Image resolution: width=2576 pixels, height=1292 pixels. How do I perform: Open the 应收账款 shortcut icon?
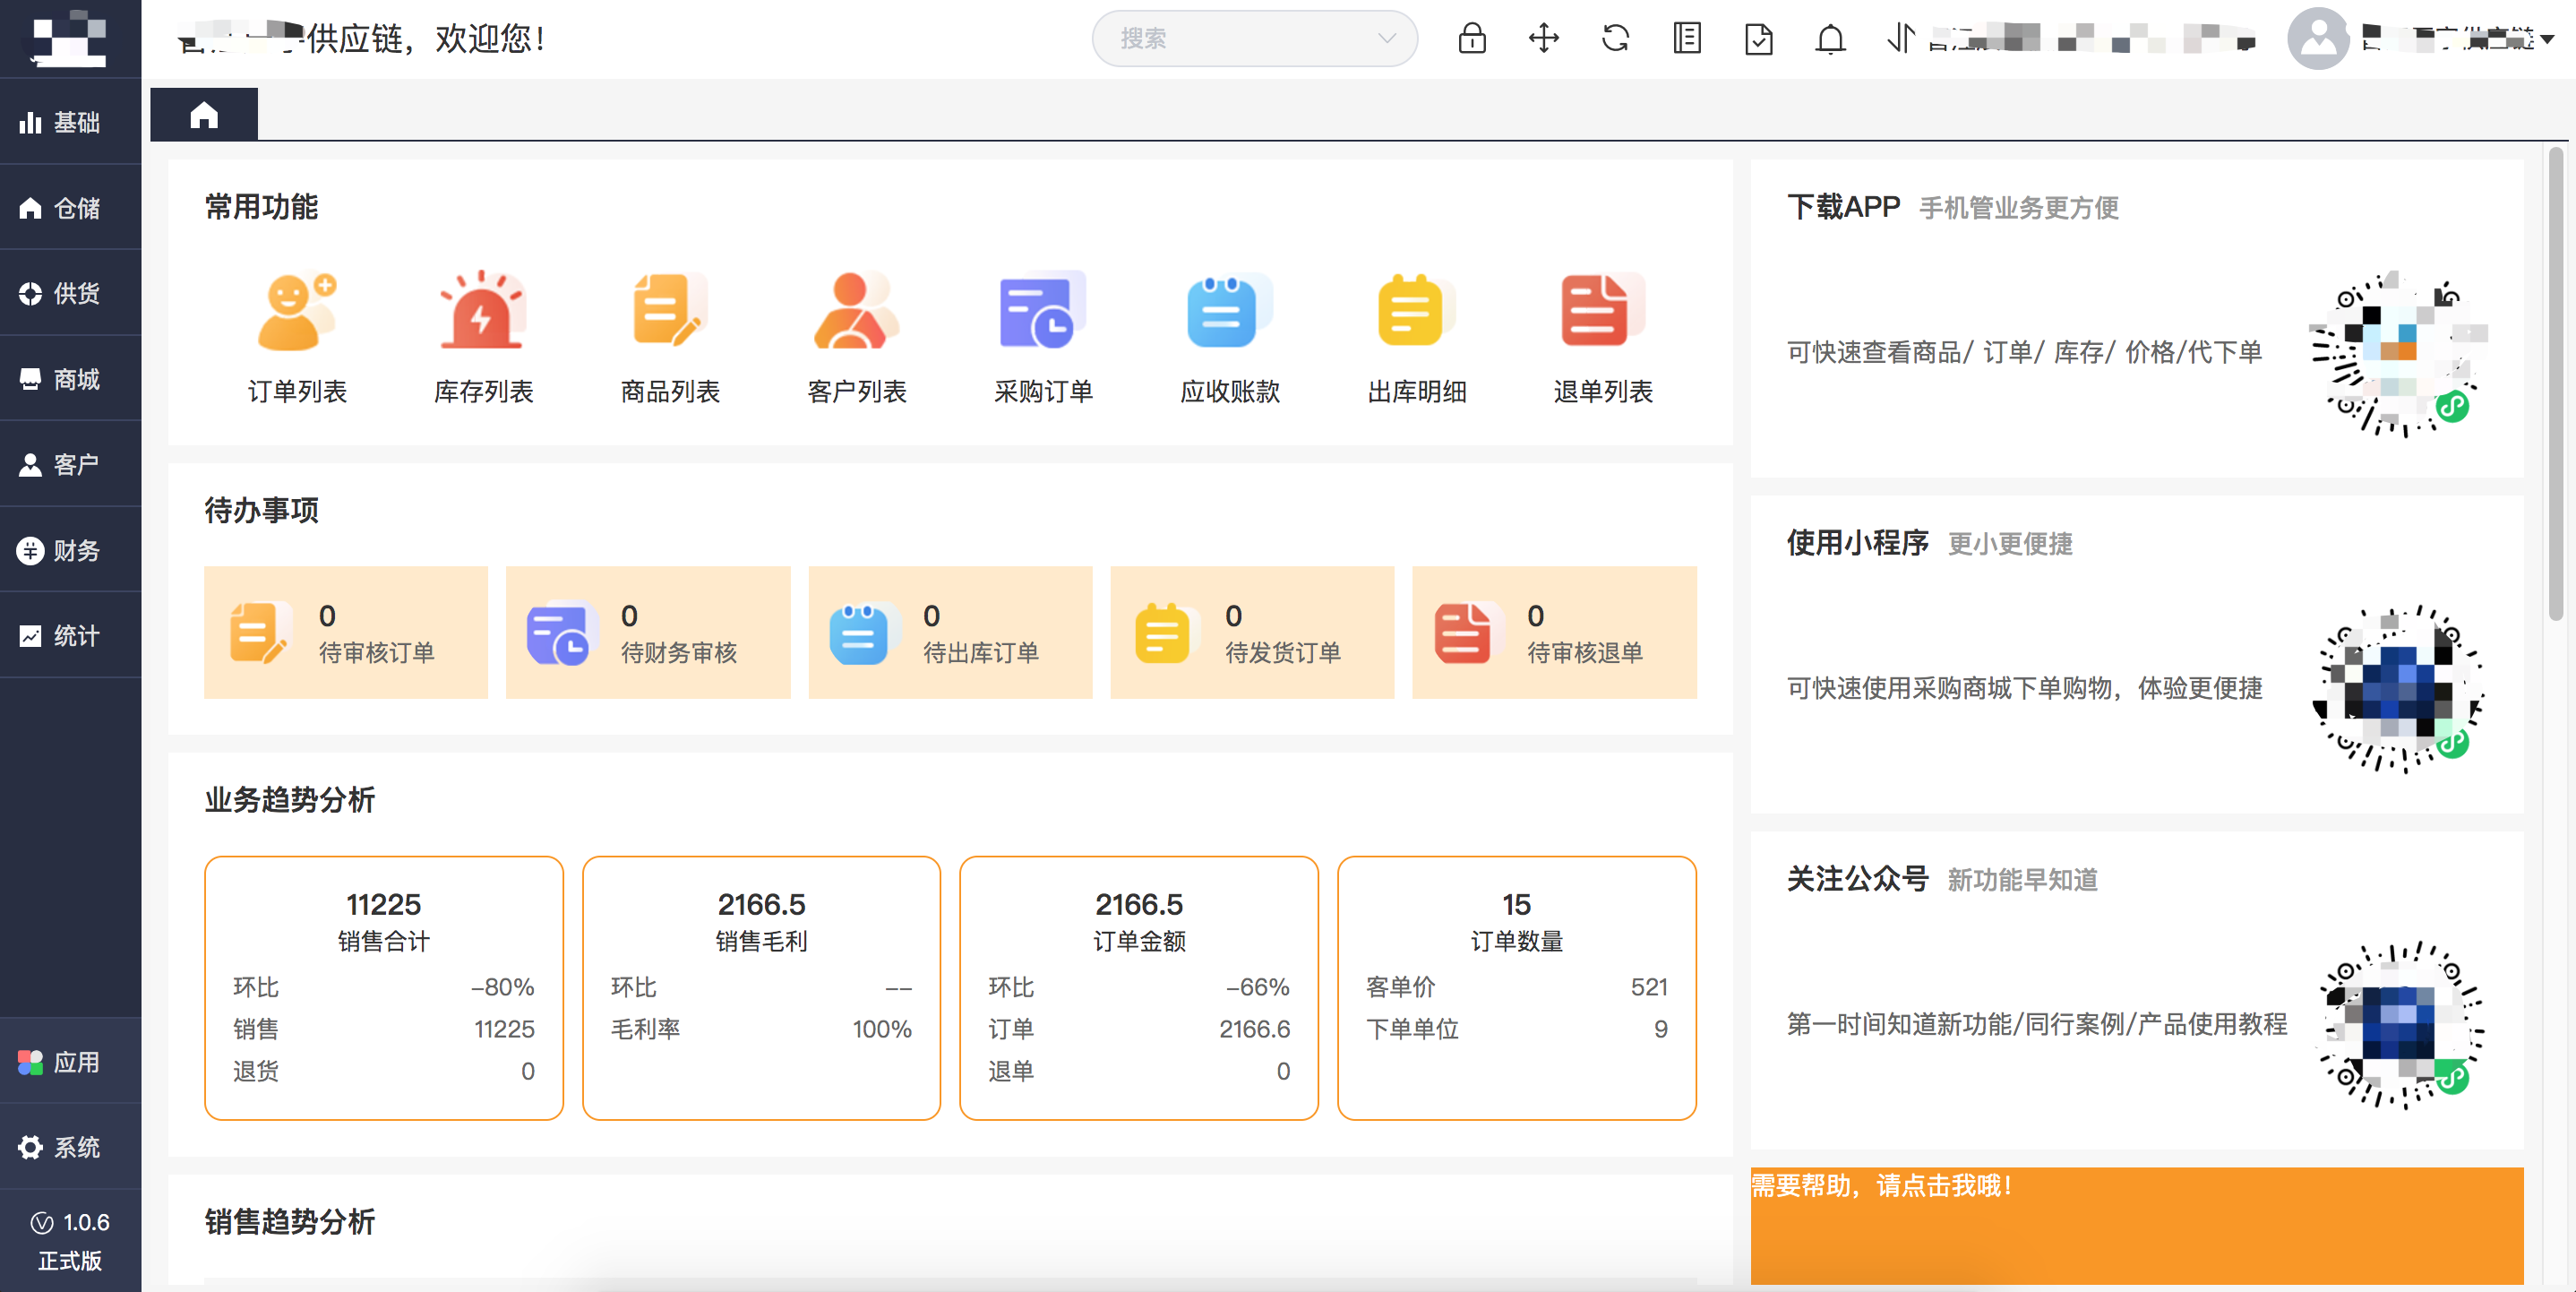point(1230,311)
